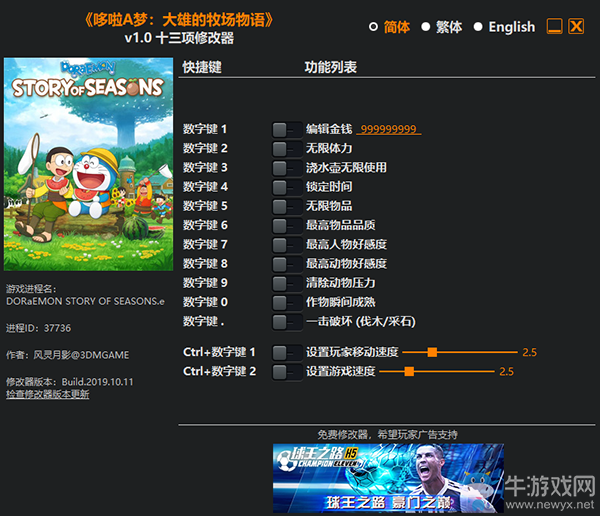600x516 pixels.
Task: Enable 无限体力 toggle
Action: (287, 149)
